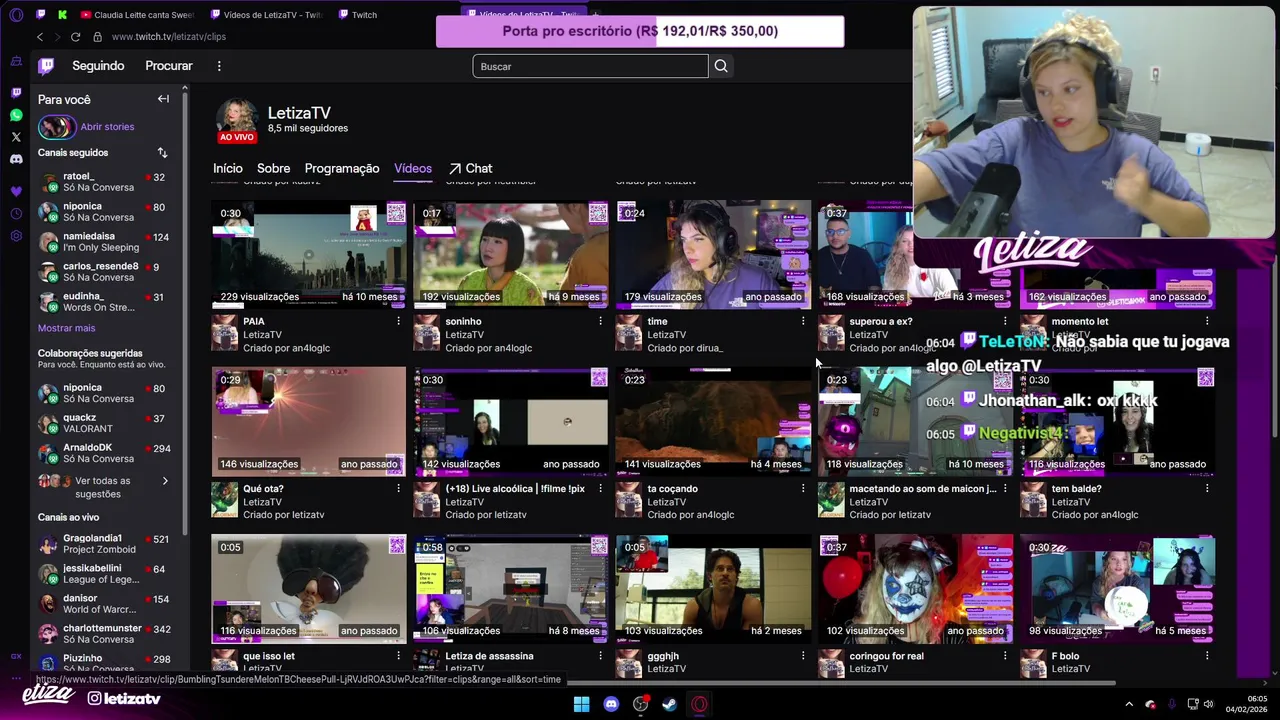Open options menu for PAIA clip
1280x720 pixels.
pyautogui.click(x=398, y=321)
